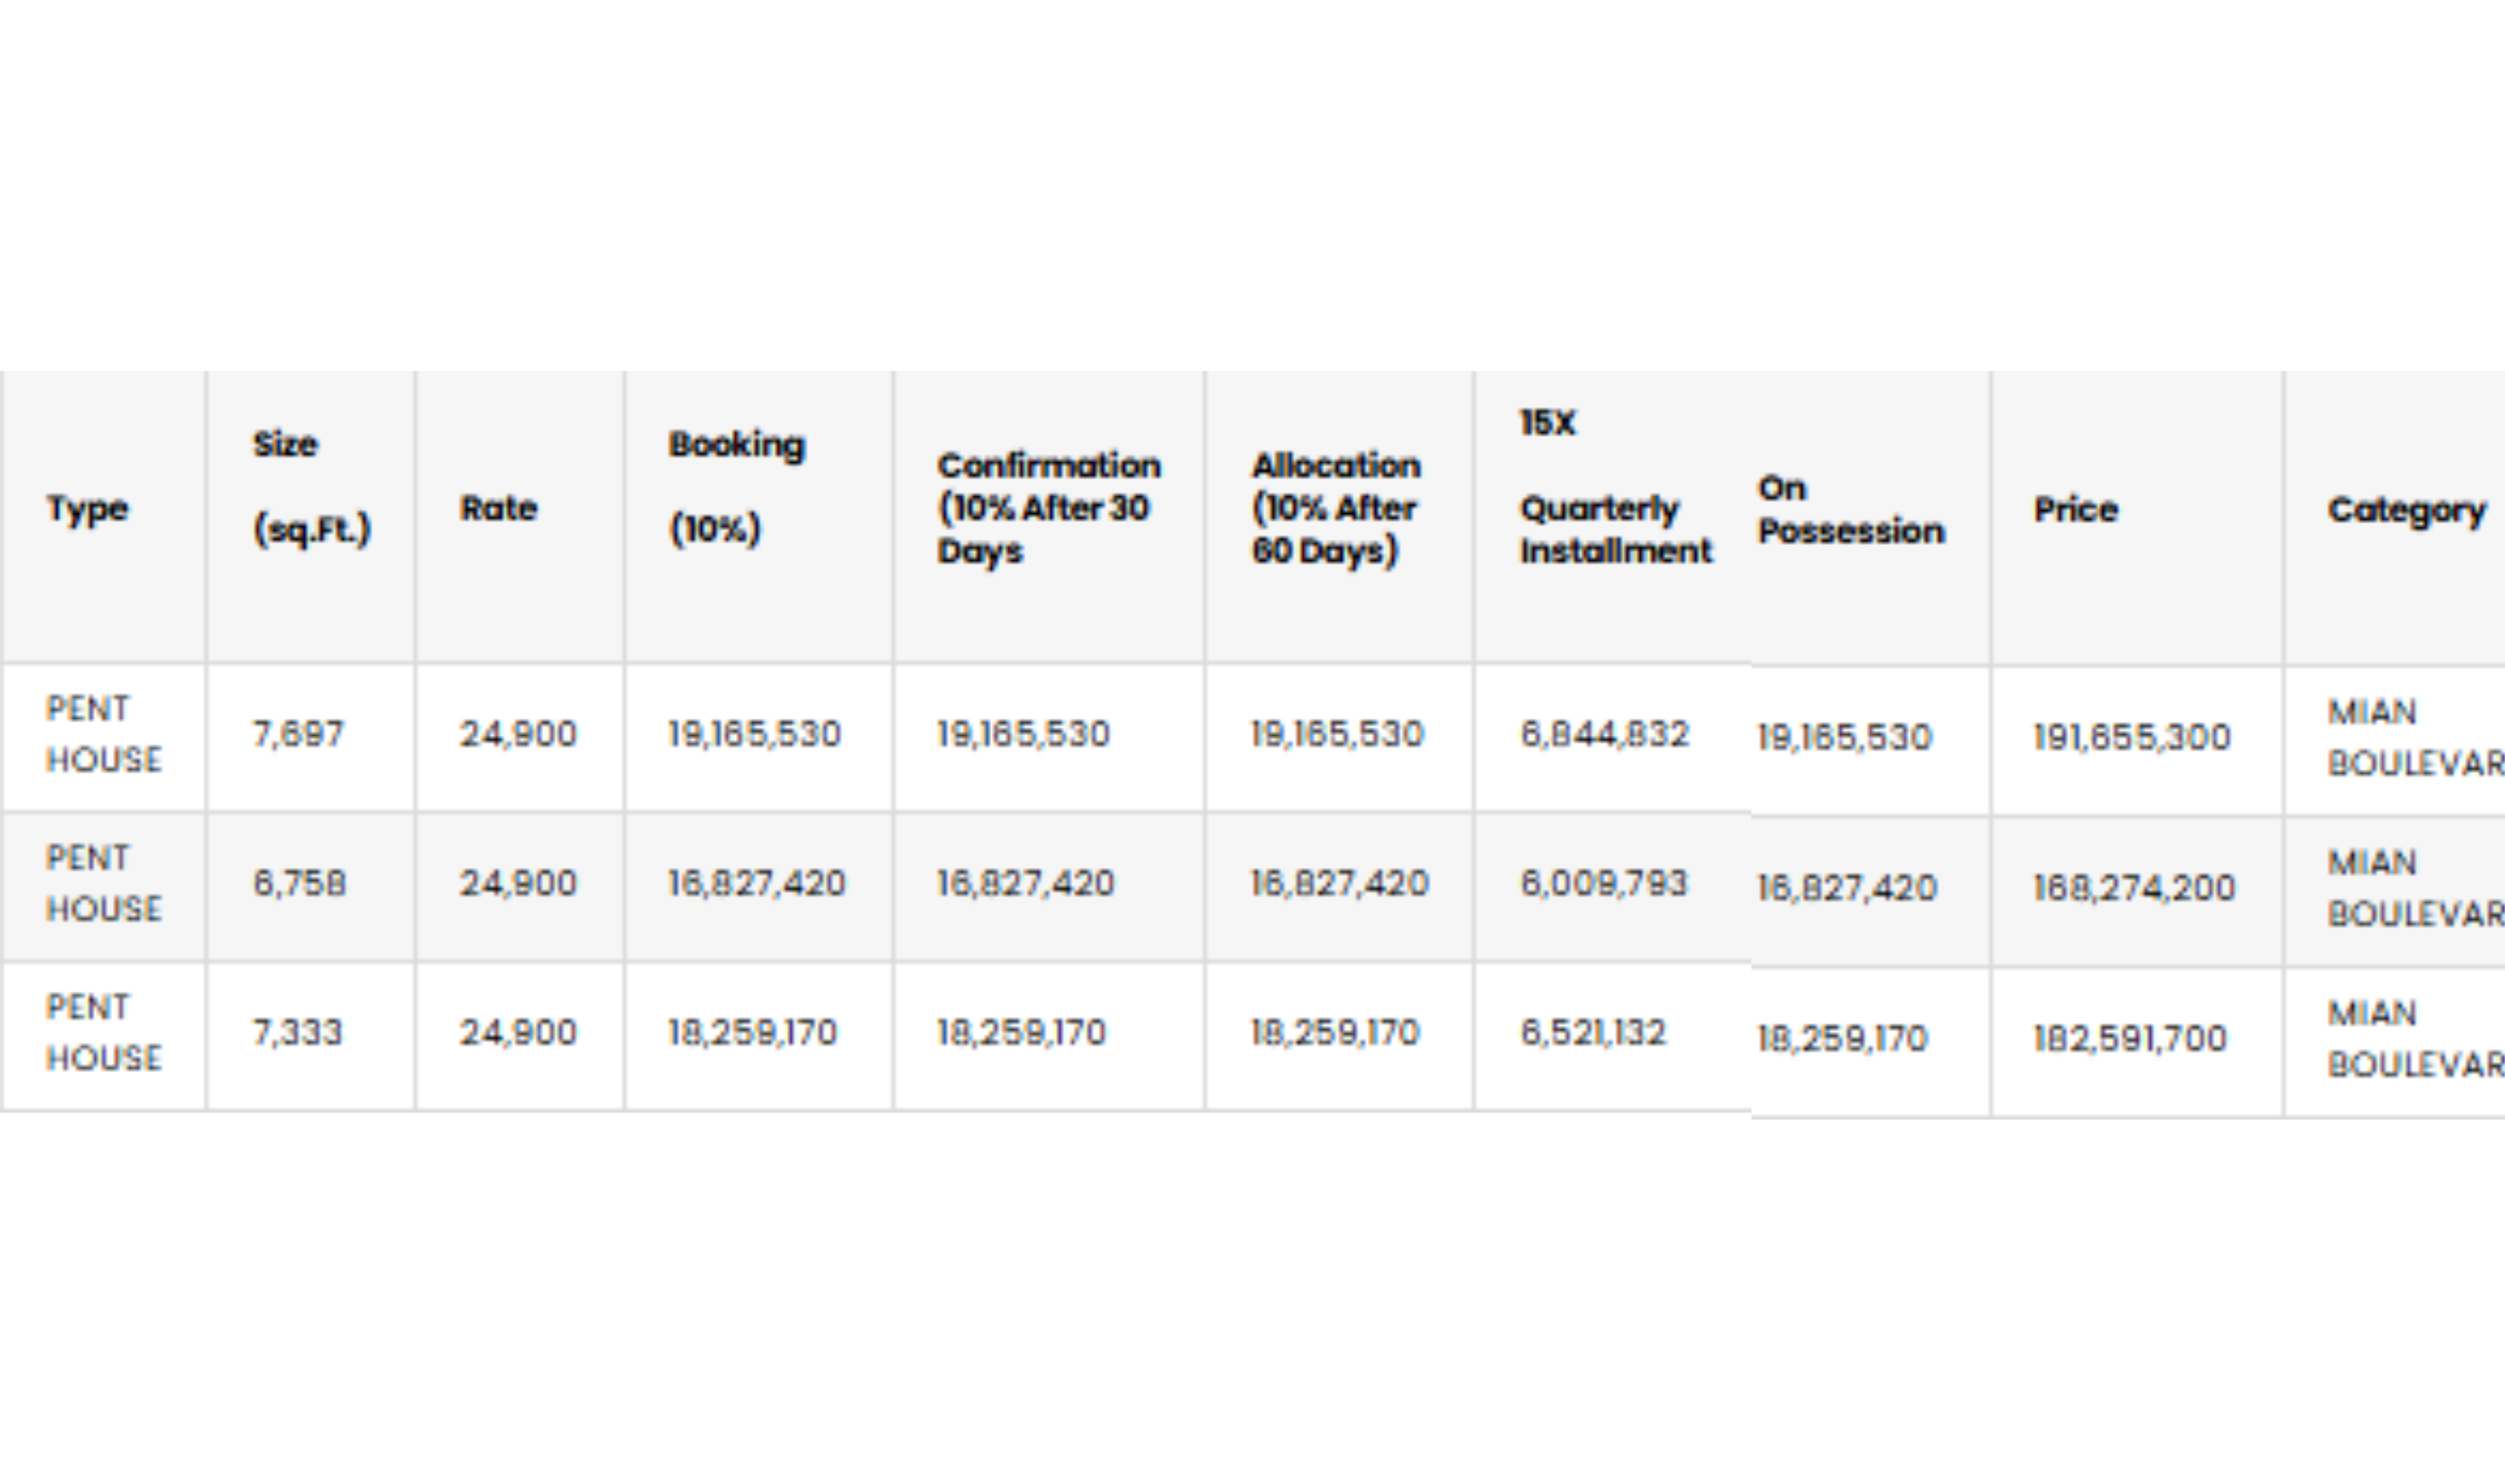Select the Booking (10%) header cell
This screenshot has height=1484, width=2505.
click(x=736, y=487)
